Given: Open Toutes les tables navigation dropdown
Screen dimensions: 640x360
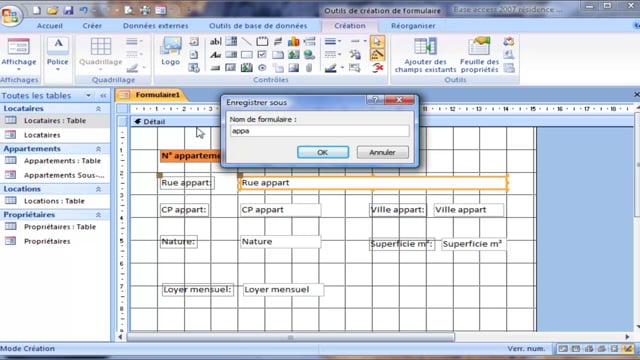Looking at the screenshot, I should tap(88, 96).
